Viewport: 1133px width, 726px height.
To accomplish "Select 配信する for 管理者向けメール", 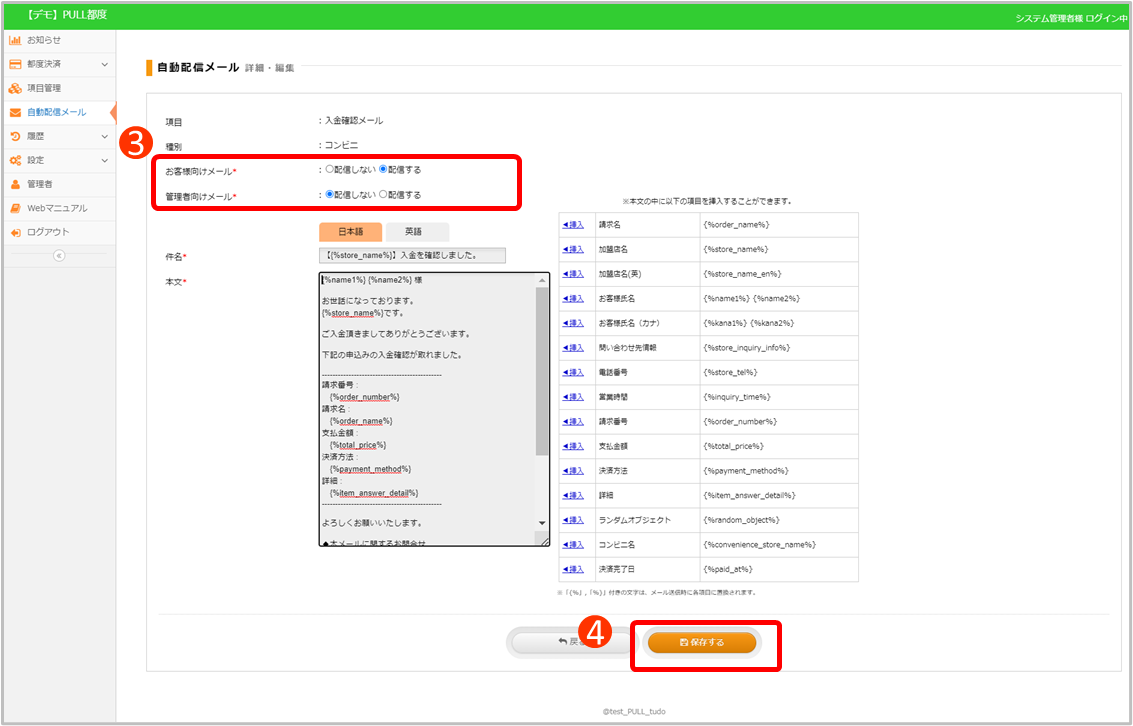I will [383, 195].
